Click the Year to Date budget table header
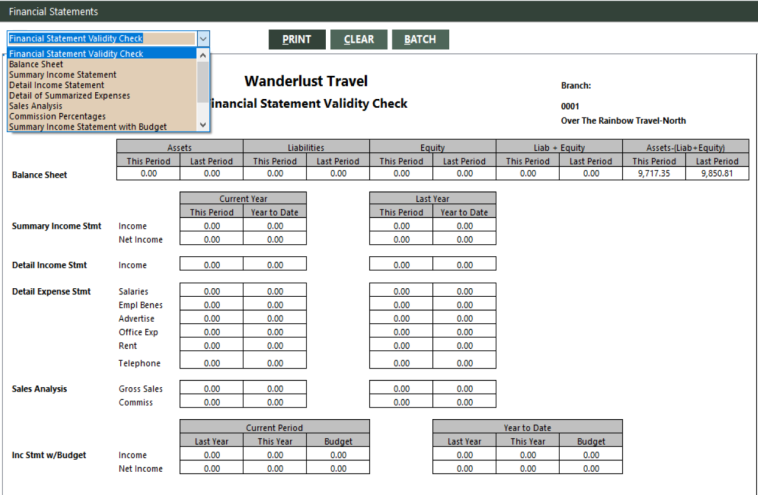The height and width of the screenshot is (495, 758). coord(527,427)
